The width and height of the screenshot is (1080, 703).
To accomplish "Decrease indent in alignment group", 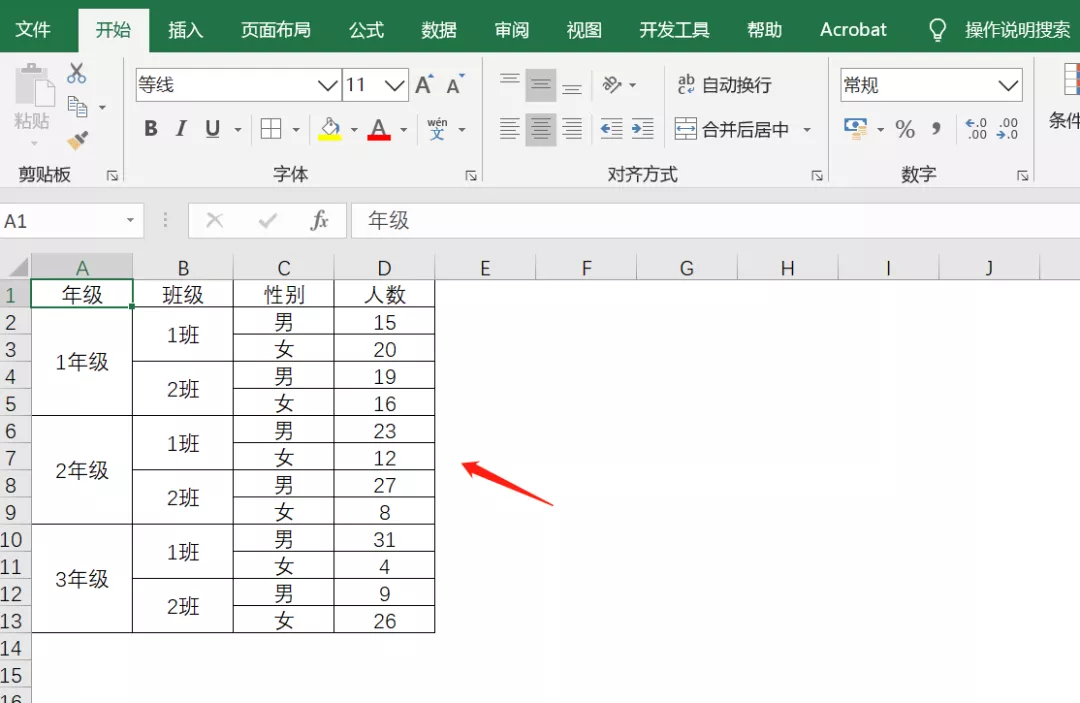I will (x=611, y=129).
